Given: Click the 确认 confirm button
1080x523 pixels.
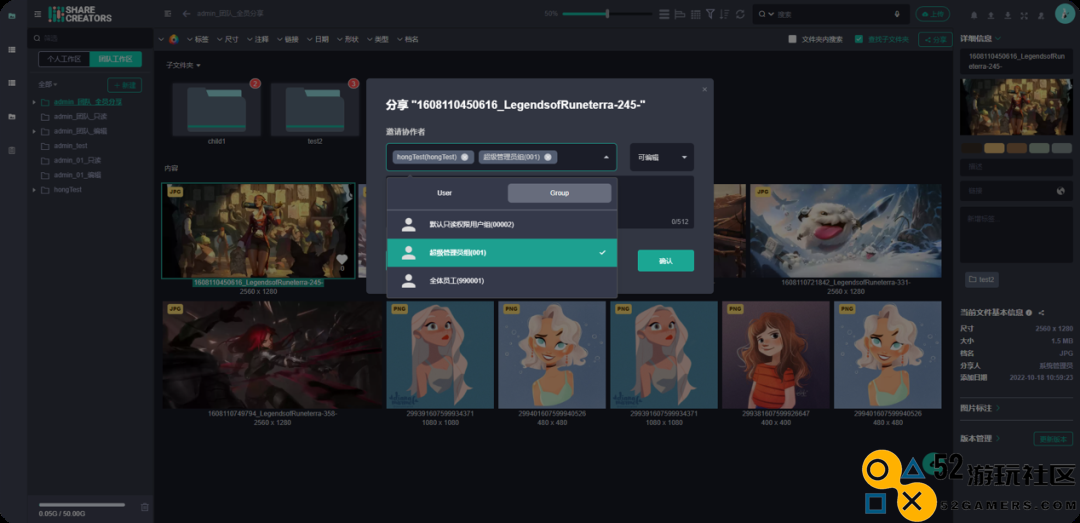Looking at the screenshot, I should point(665,261).
